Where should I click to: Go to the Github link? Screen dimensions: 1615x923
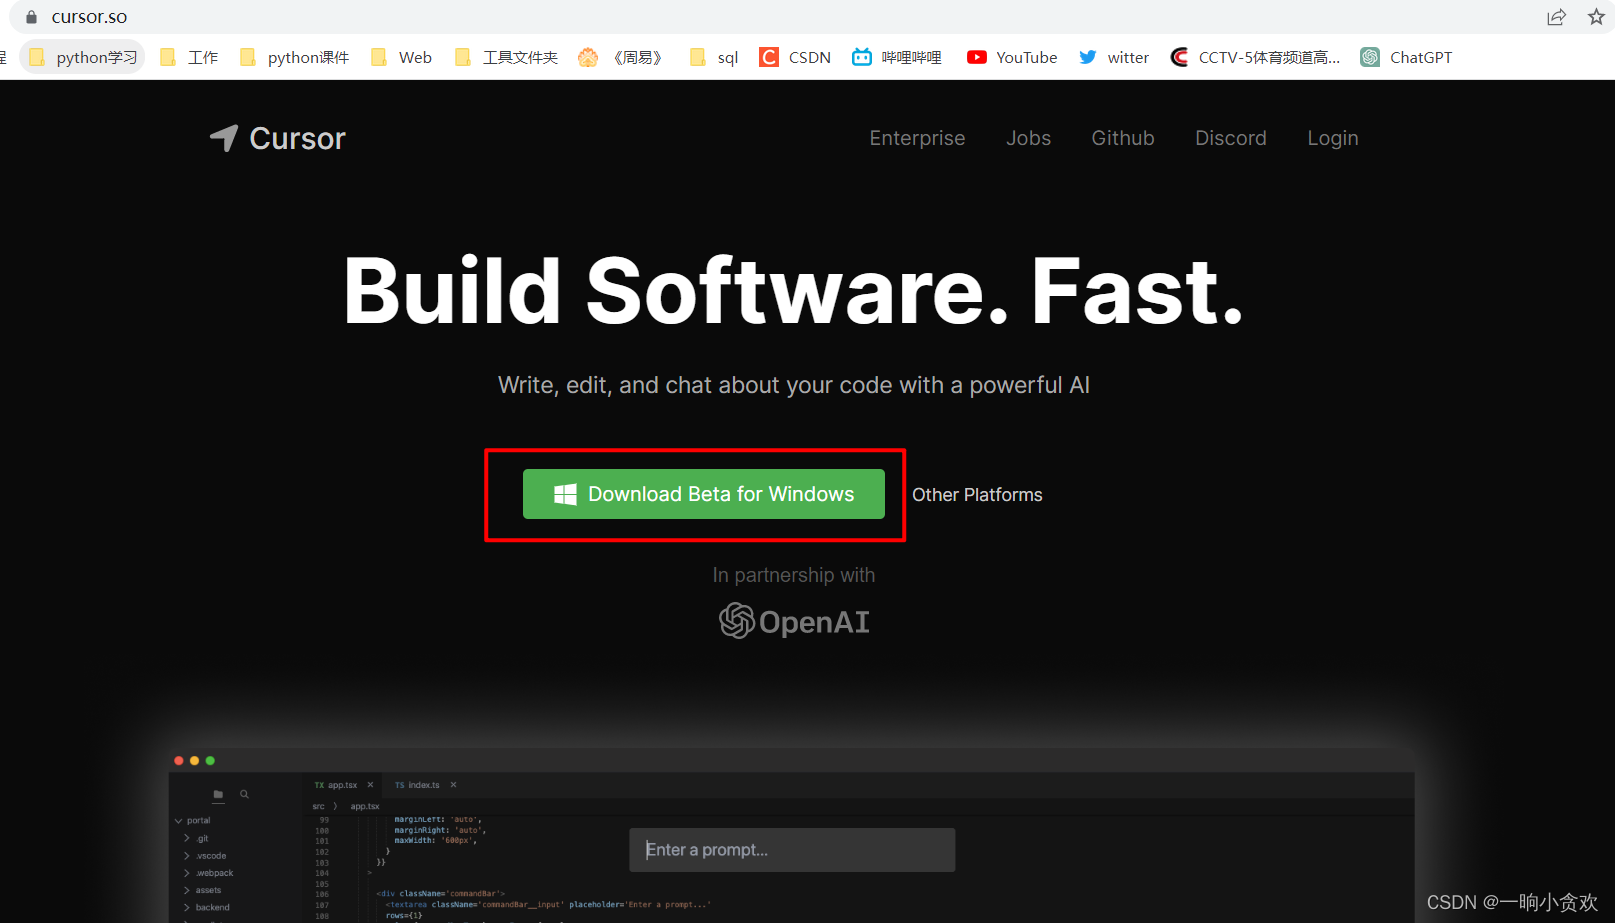tap(1122, 138)
